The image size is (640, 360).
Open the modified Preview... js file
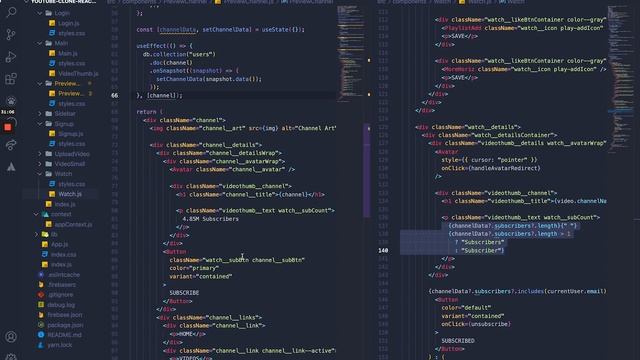point(70,93)
